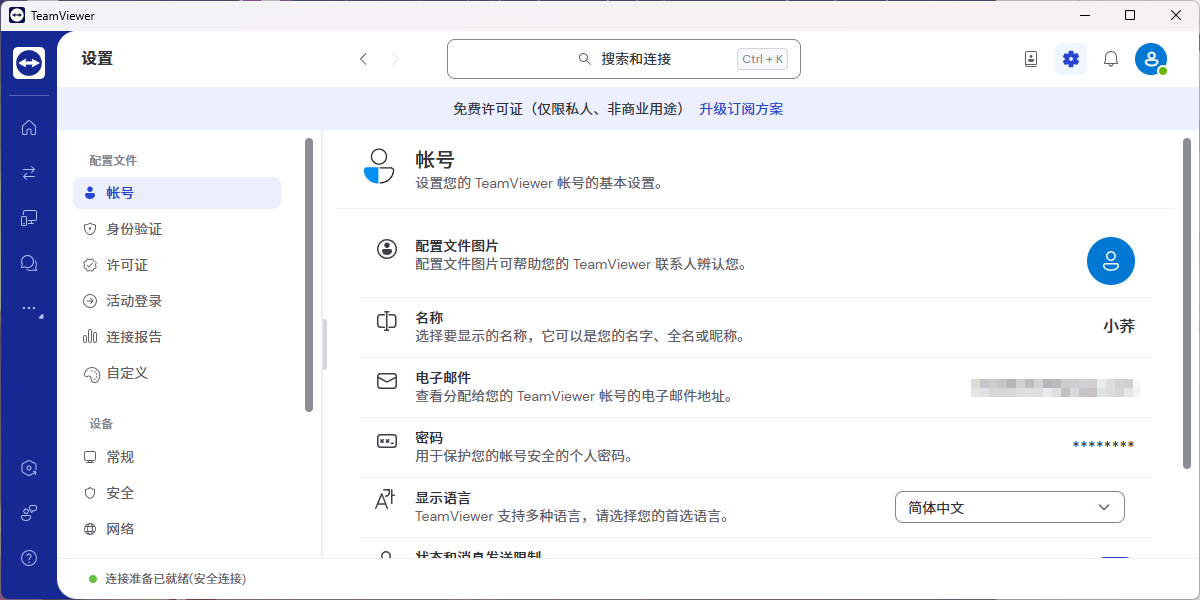Image resolution: width=1200 pixels, height=600 pixels.
Task: Click the Ctrl + K shortcut badge
Action: [763, 59]
